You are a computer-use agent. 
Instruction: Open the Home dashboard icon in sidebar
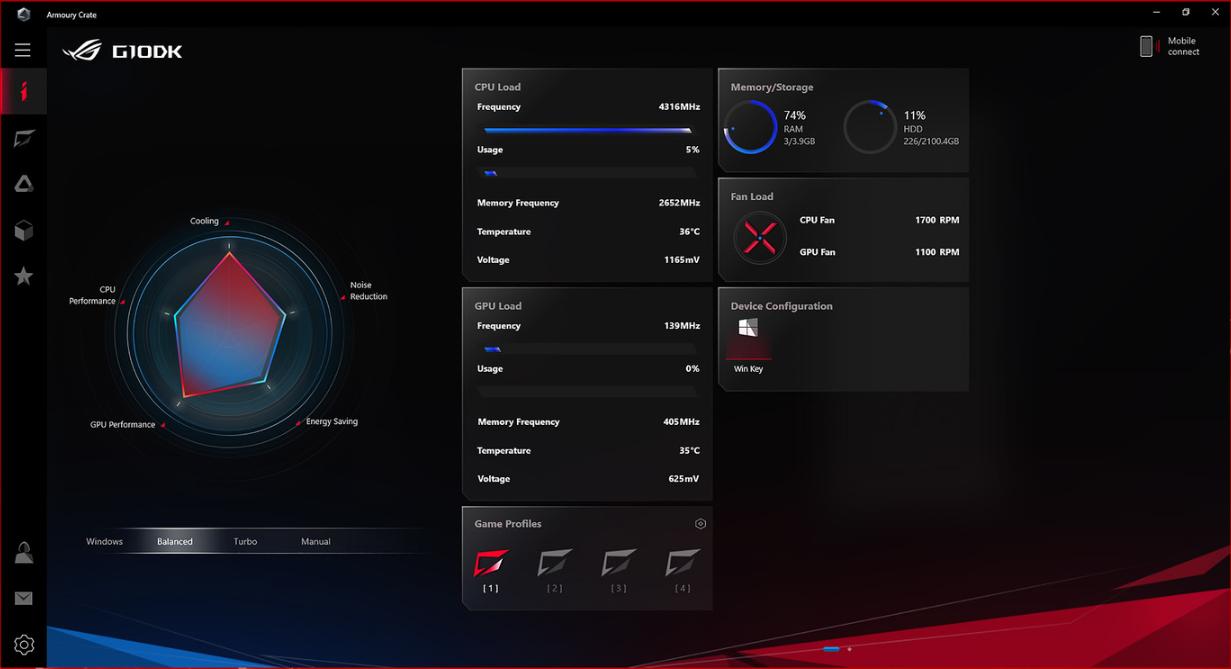(x=24, y=92)
